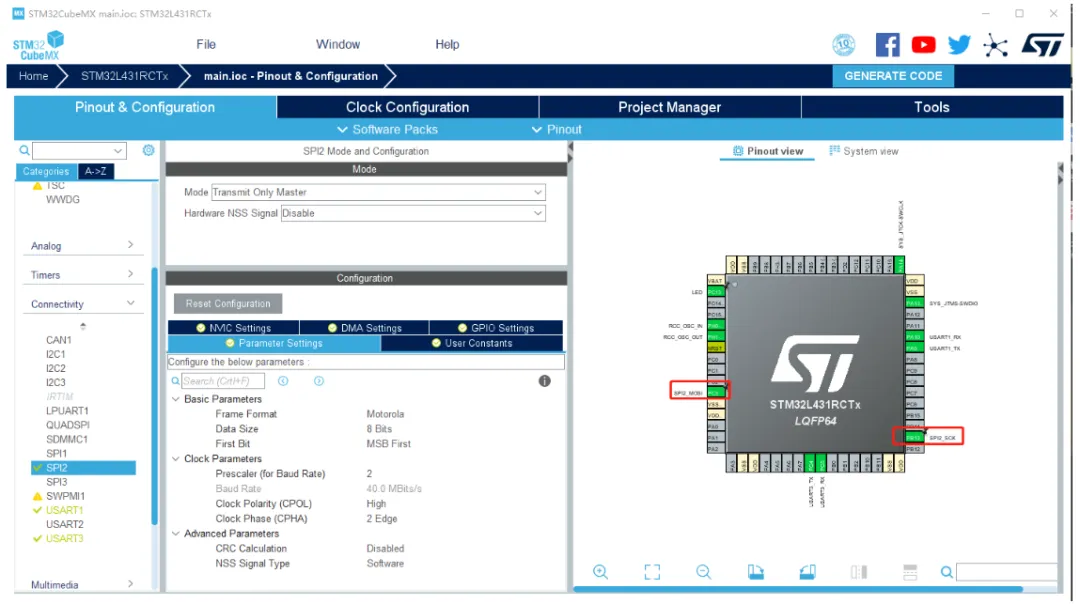Click STM32L431RCTx breadcrumb

tap(124, 76)
